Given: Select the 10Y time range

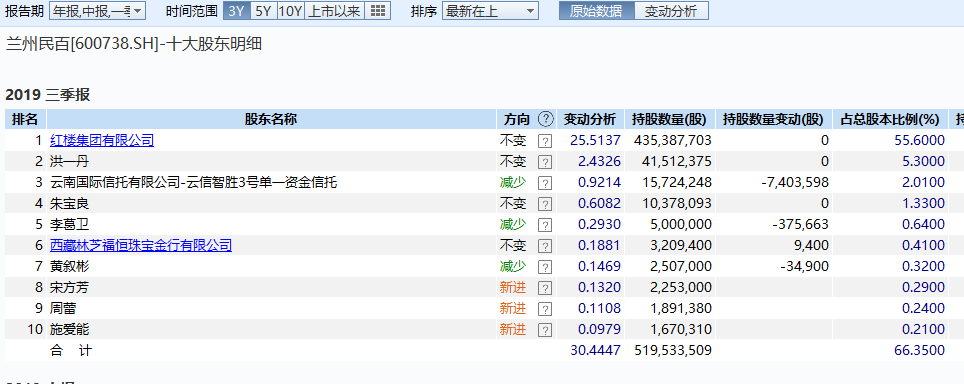Looking at the screenshot, I should click(x=290, y=11).
